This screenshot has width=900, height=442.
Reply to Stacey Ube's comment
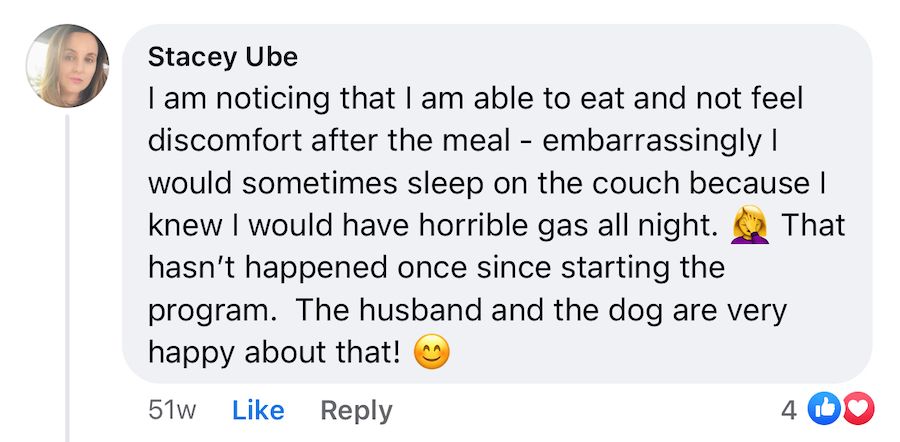(x=356, y=410)
